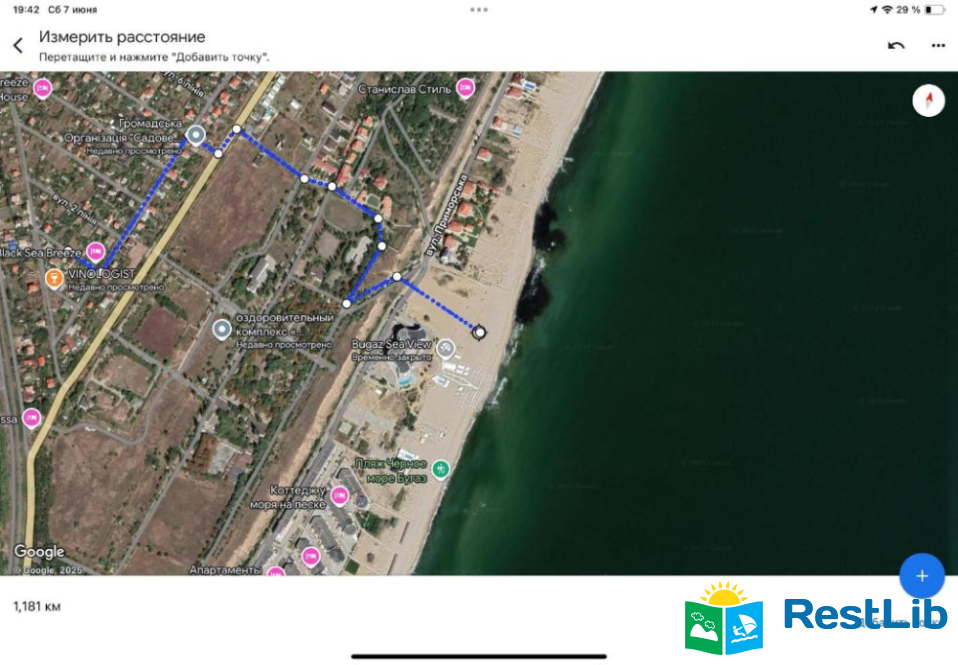
Task: Select the Breeze House hotel marker
Action: tap(43, 89)
